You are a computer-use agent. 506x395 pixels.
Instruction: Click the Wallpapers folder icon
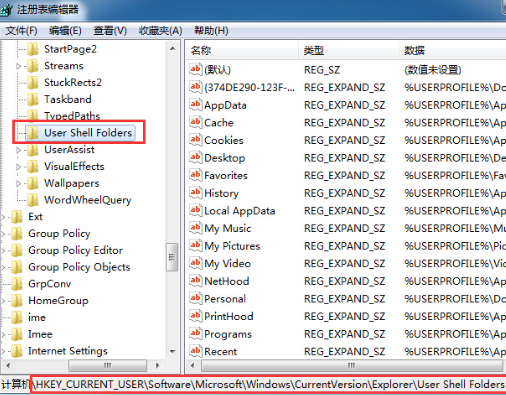click(33, 183)
